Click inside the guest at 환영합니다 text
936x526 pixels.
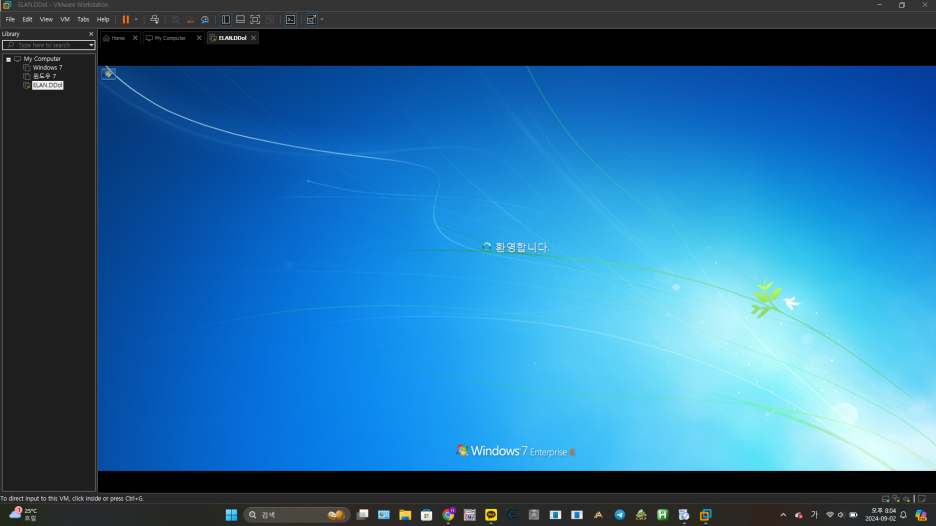[x=522, y=247]
